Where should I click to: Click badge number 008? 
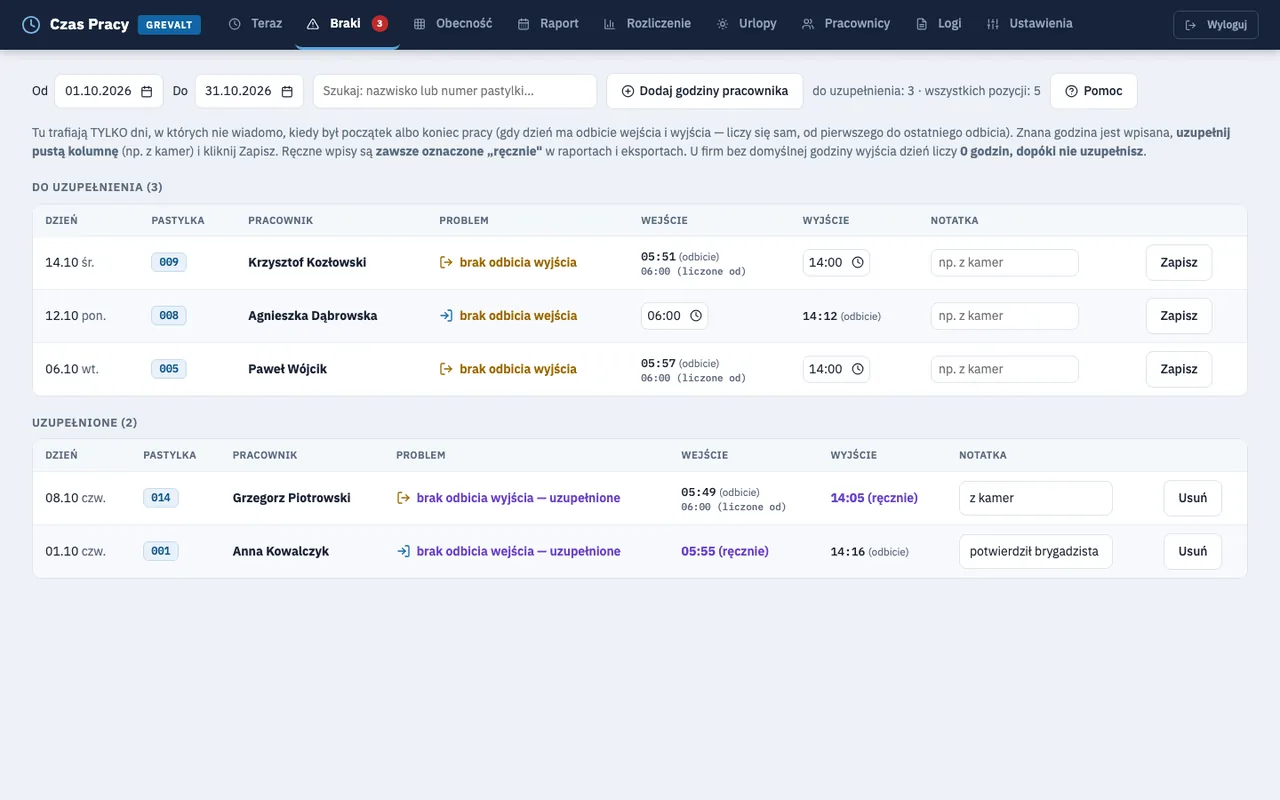(169, 316)
